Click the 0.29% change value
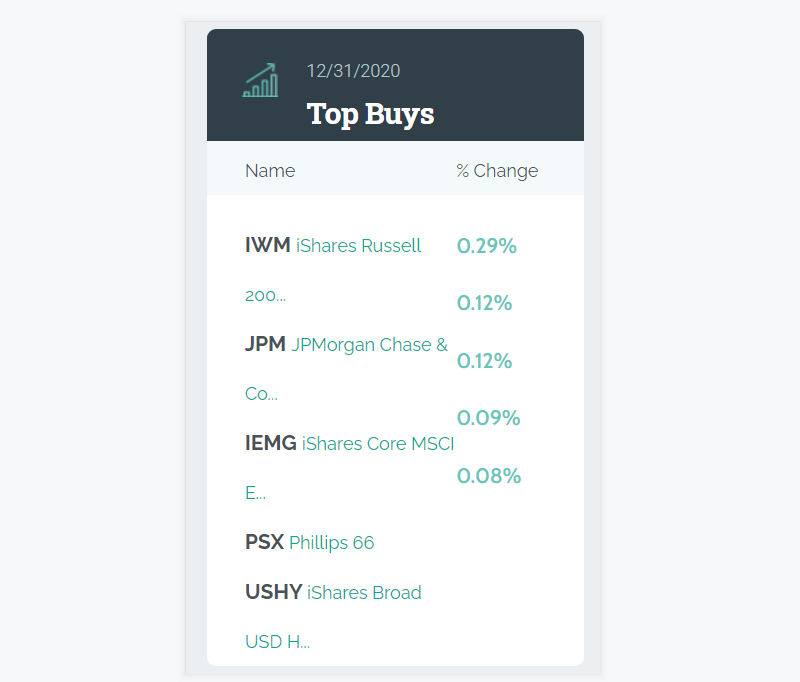Image resolution: width=800 pixels, height=682 pixels. (487, 246)
